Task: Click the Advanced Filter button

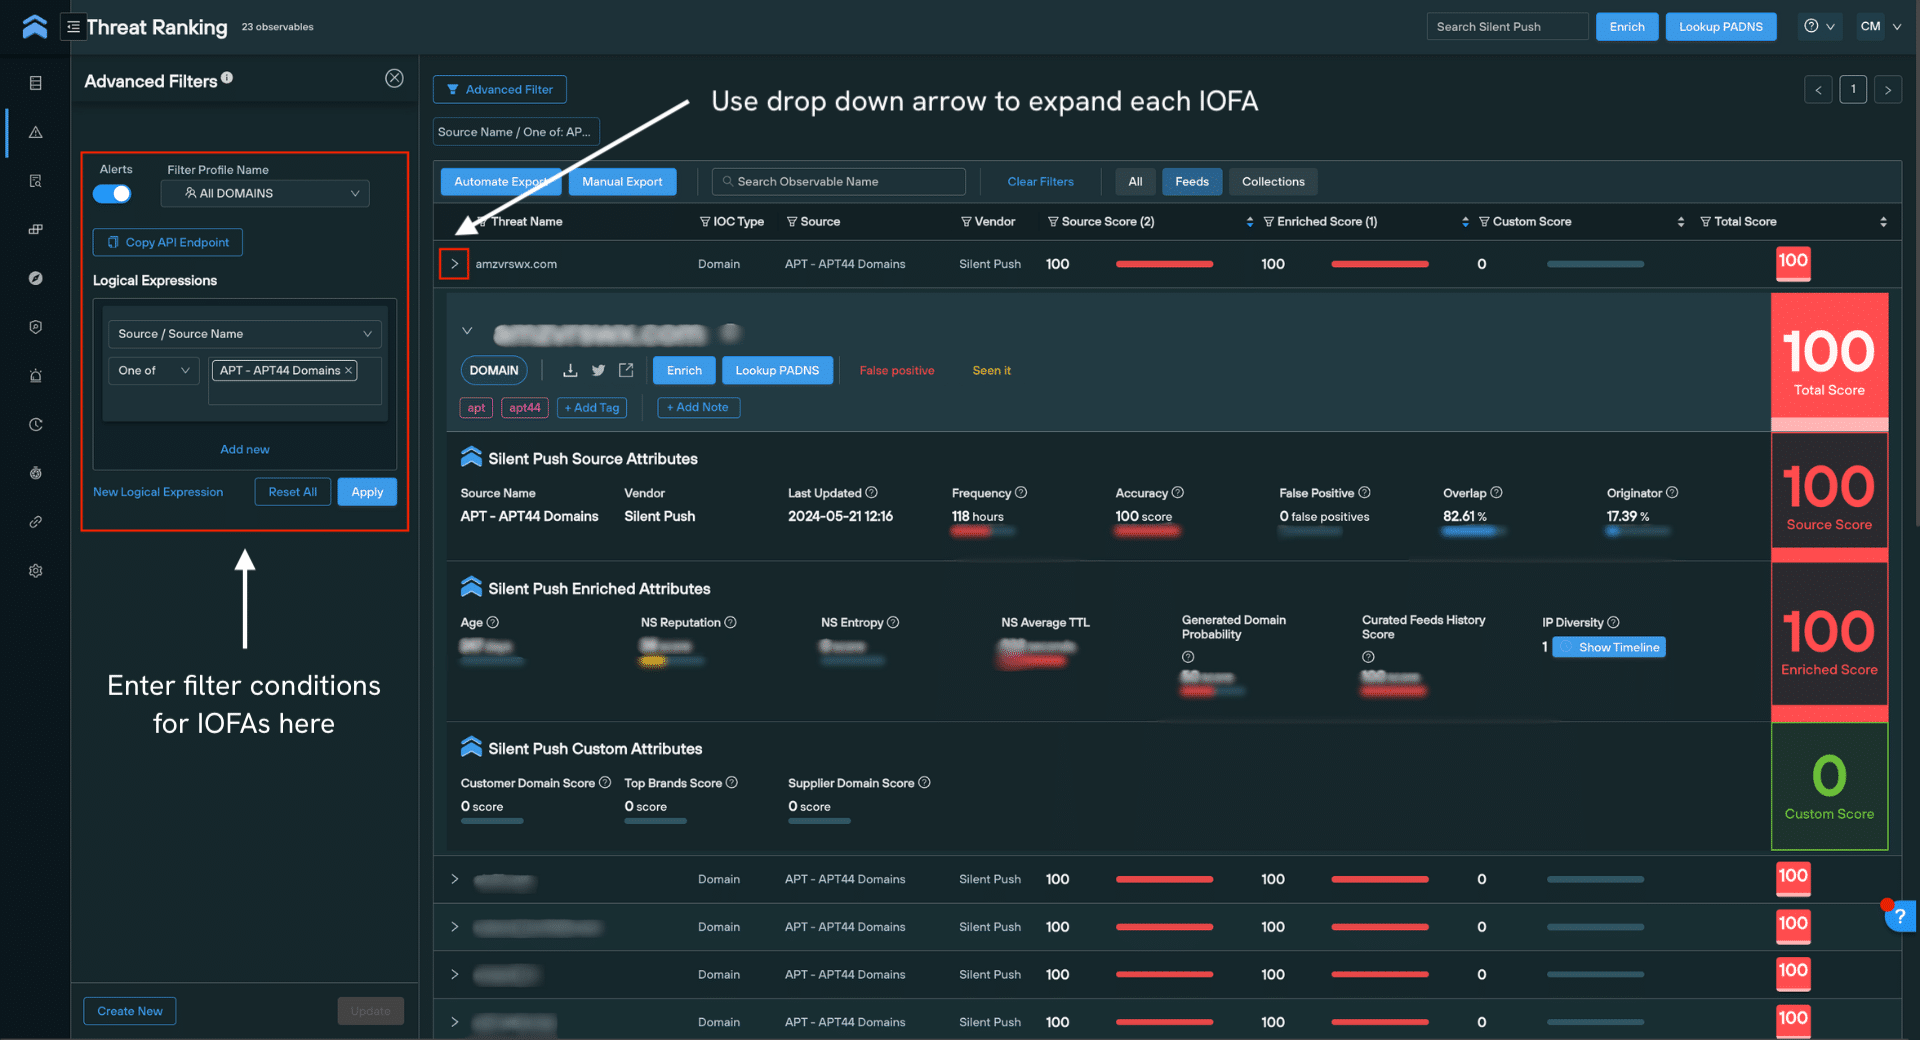Action: pos(500,90)
